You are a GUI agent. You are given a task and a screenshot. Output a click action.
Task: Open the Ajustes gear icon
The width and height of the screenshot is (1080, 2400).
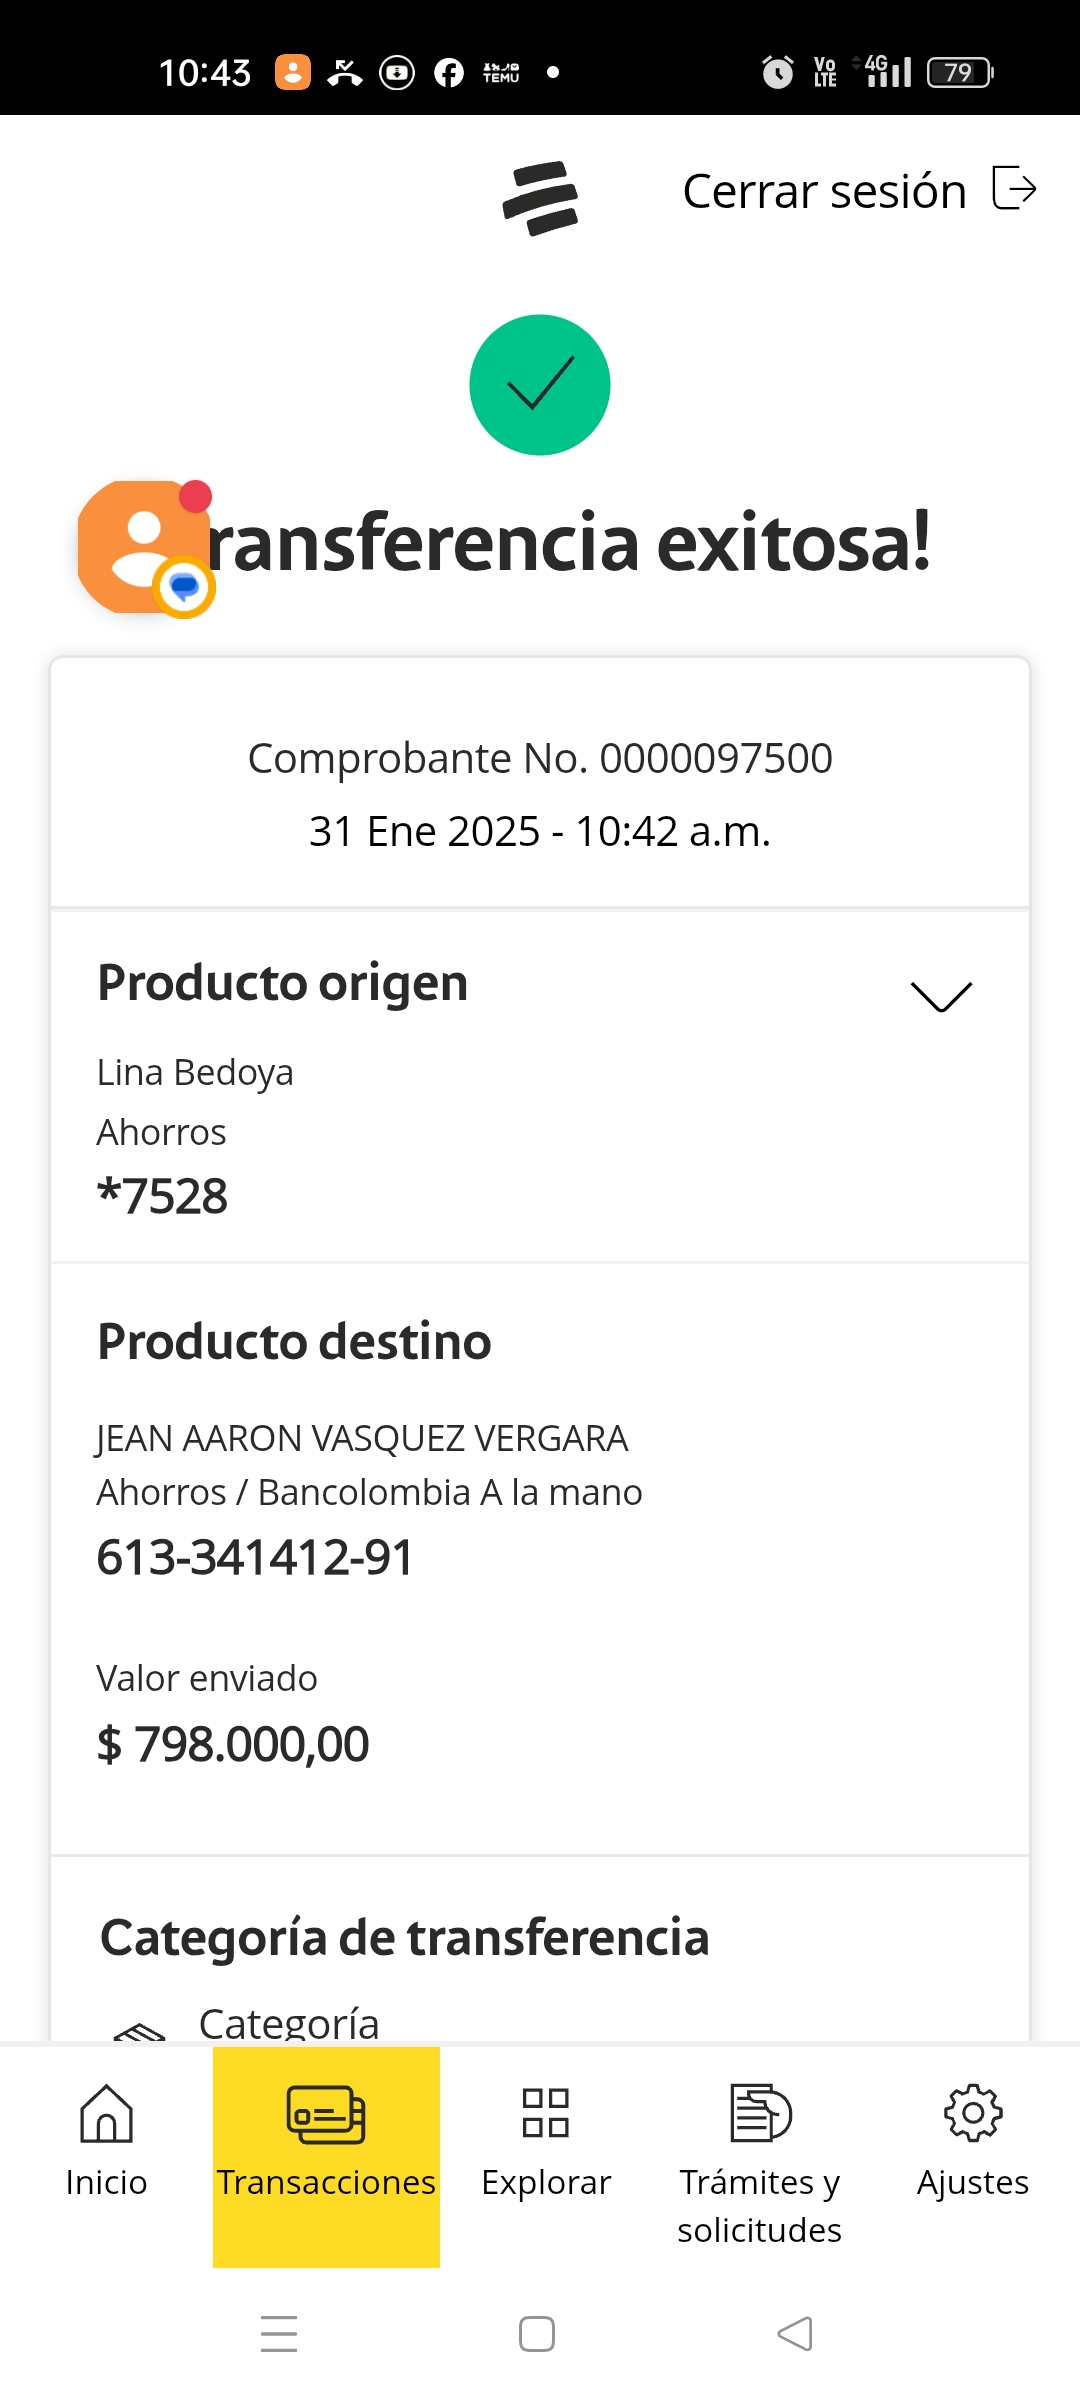973,2113
